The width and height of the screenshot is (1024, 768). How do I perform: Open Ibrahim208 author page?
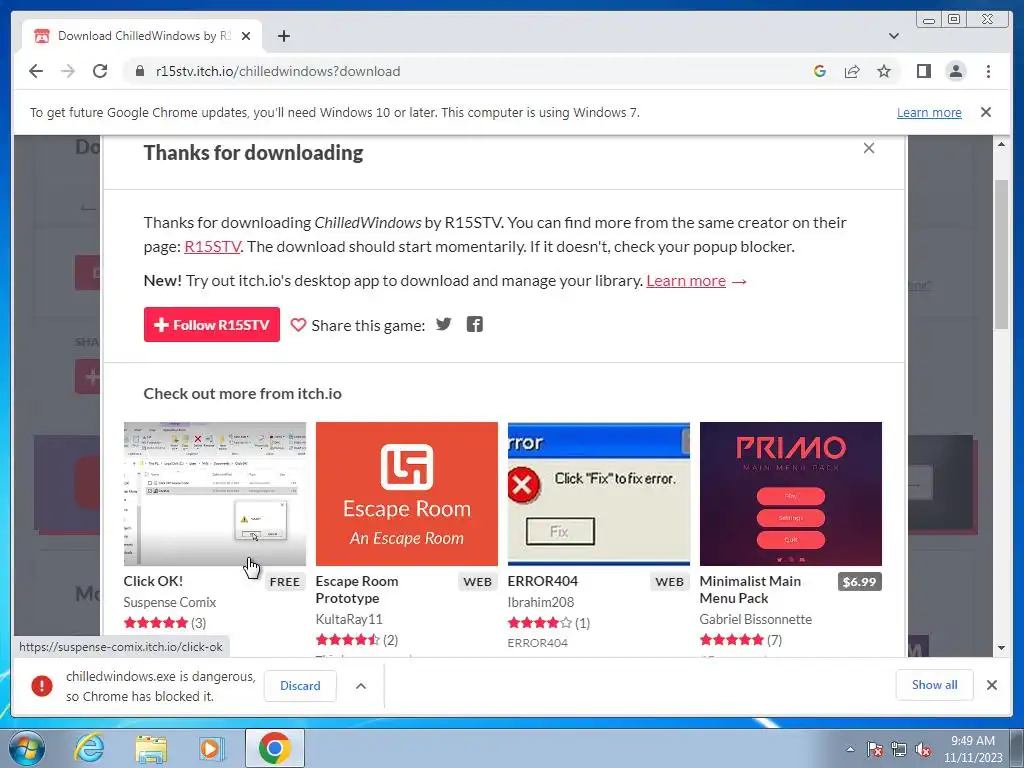pyautogui.click(x=541, y=602)
